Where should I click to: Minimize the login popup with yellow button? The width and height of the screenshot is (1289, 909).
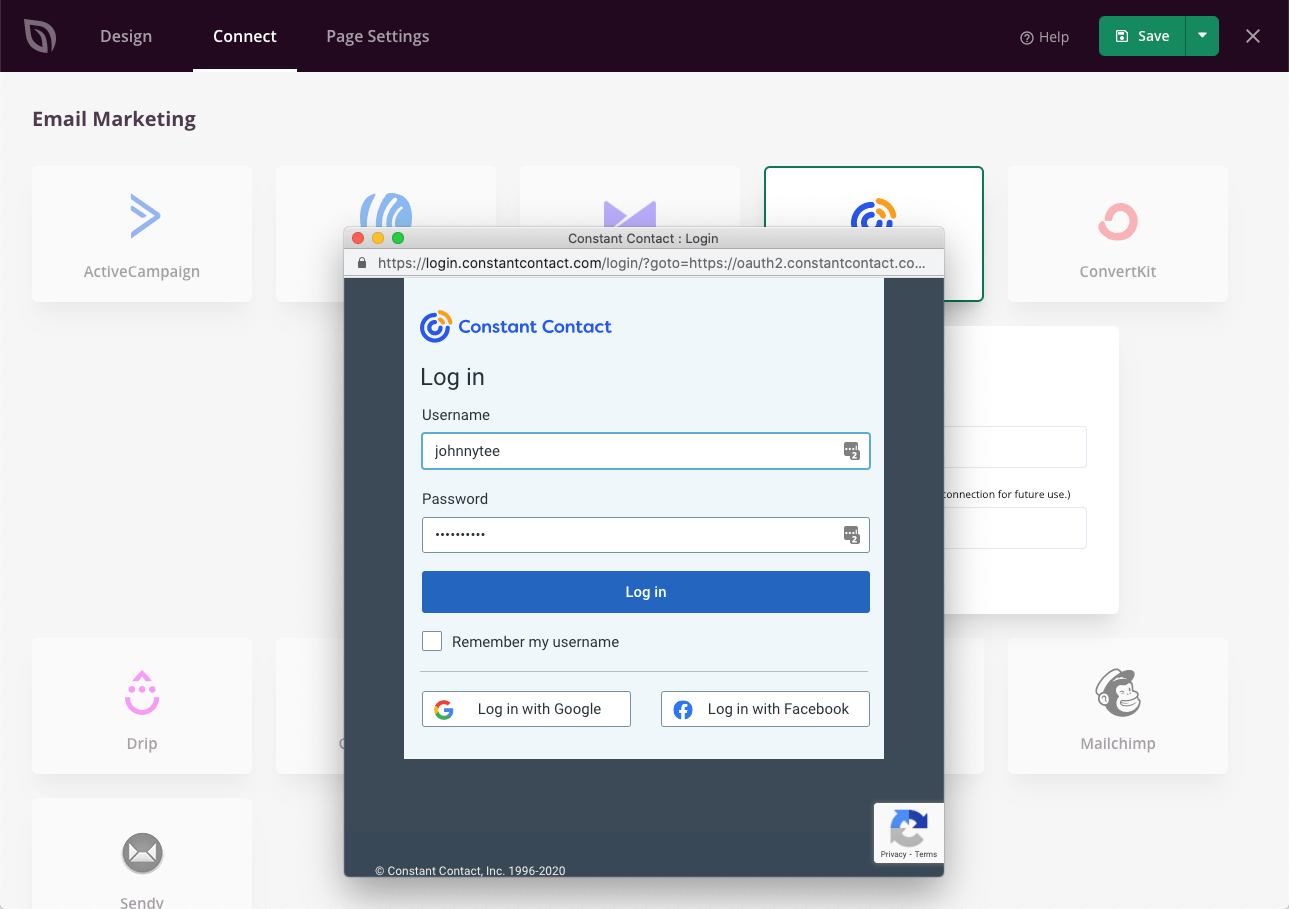tap(378, 238)
